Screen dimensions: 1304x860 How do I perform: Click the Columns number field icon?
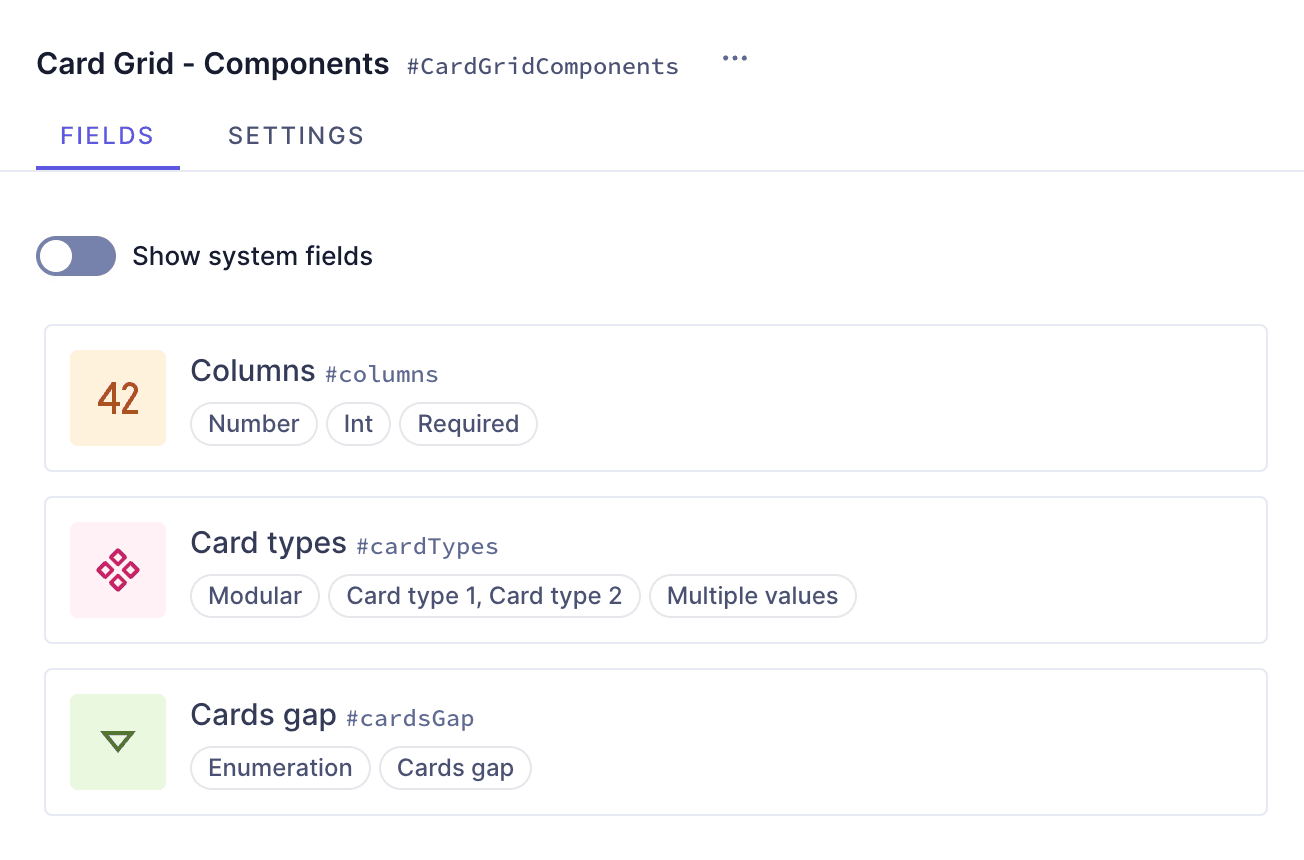pyautogui.click(x=117, y=398)
